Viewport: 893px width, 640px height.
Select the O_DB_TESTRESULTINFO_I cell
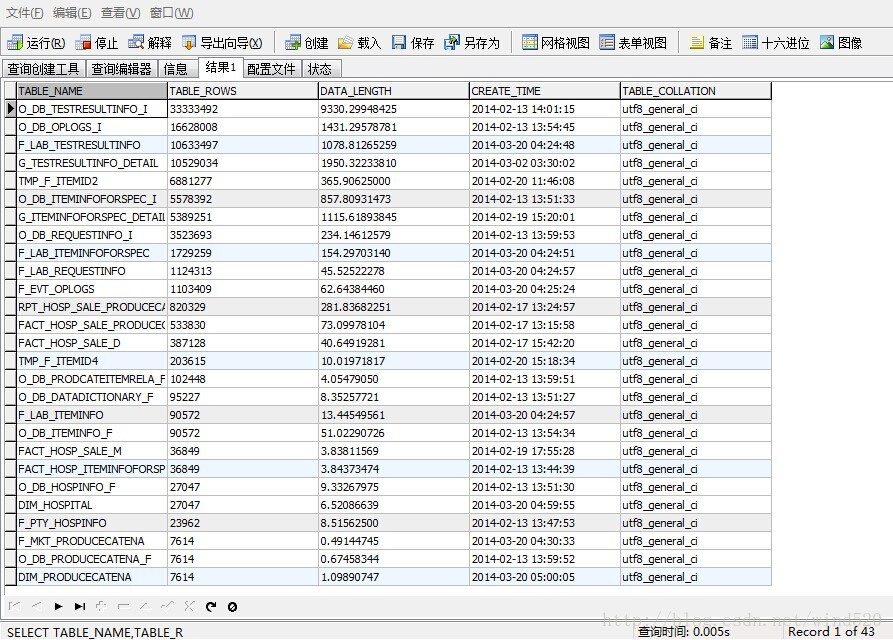point(92,109)
